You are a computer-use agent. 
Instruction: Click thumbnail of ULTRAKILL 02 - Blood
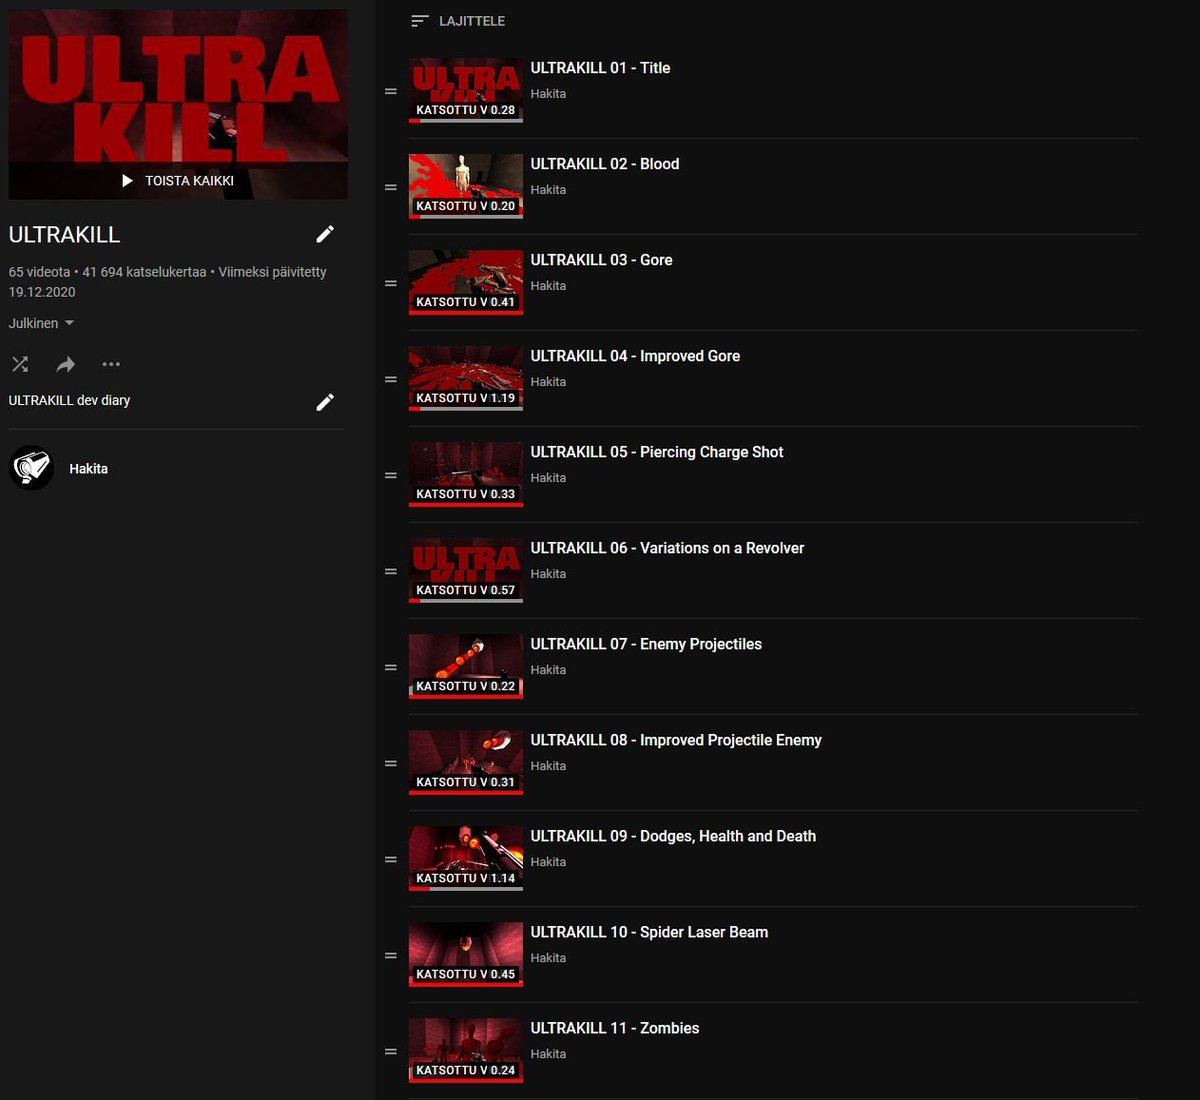[x=466, y=186]
